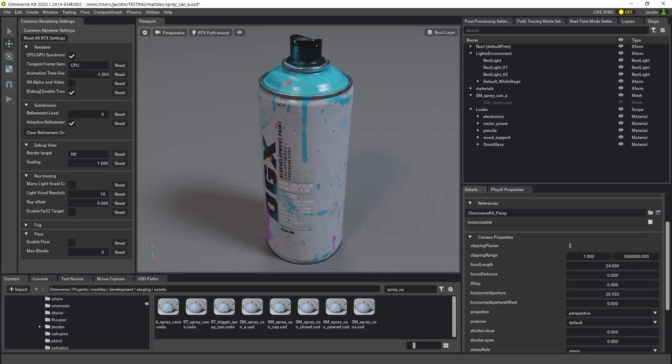
Task: Go back with the Content browser back arrow
Action: [36, 289]
